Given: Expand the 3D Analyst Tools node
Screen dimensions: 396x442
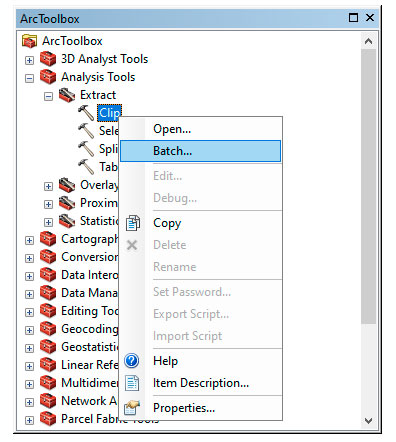Looking at the screenshot, I should tap(29, 60).
